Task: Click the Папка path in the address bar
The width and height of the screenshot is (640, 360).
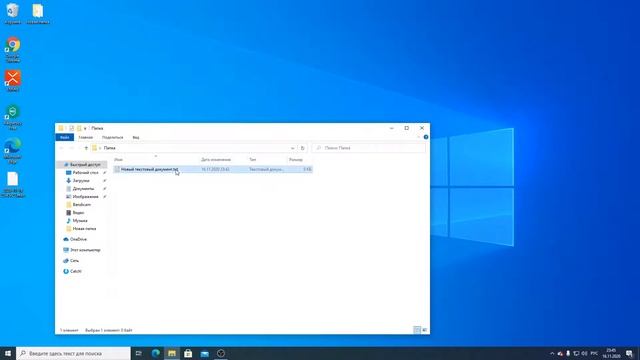Action: [109, 148]
